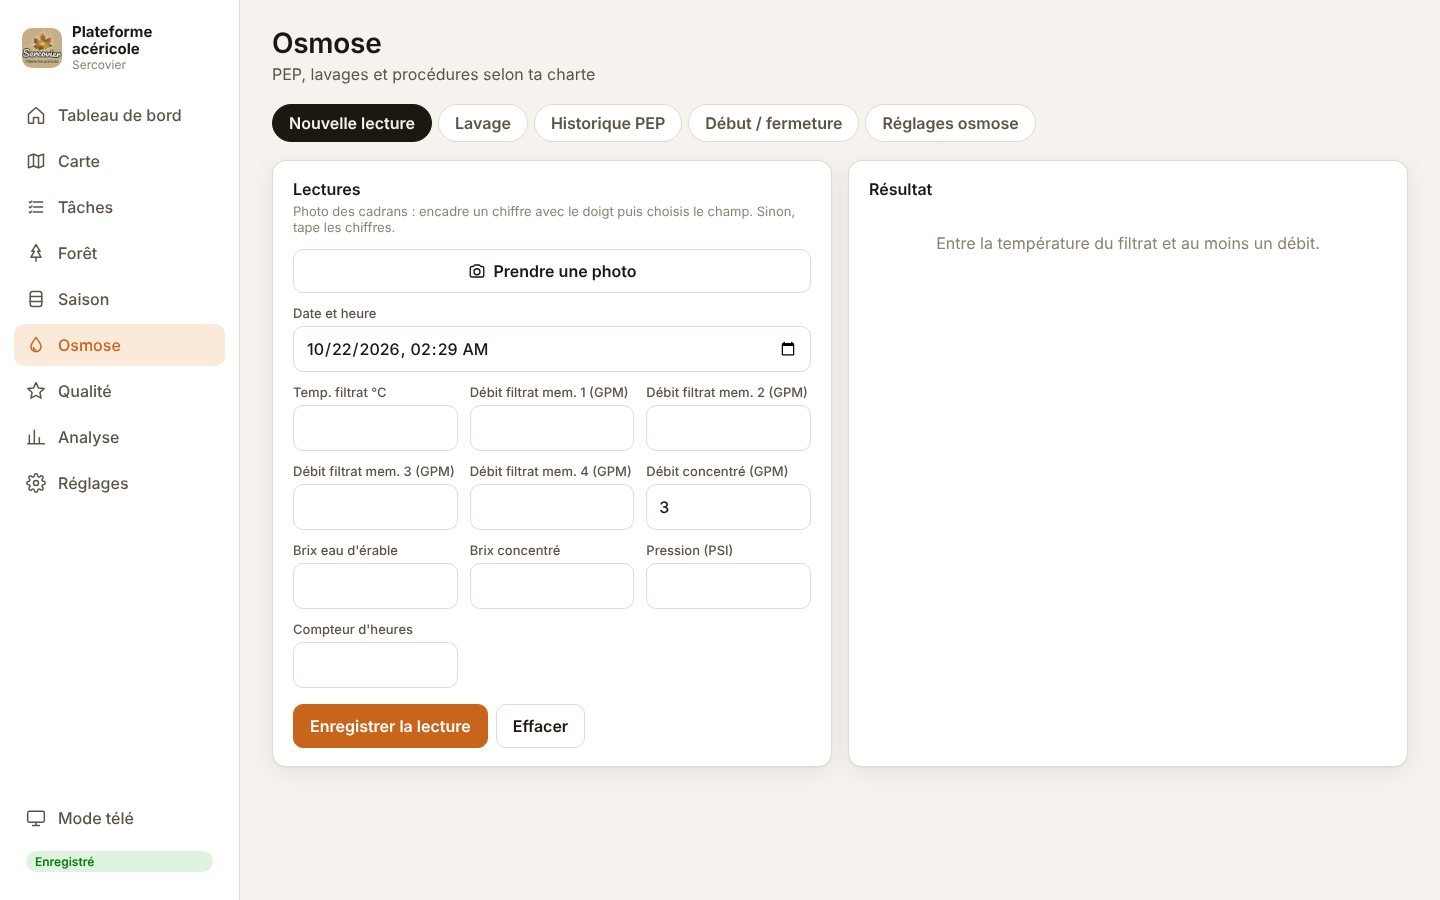The image size is (1440, 900).
Task: Select the Débit filtrat mem. 4 input
Action: [552, 507]
